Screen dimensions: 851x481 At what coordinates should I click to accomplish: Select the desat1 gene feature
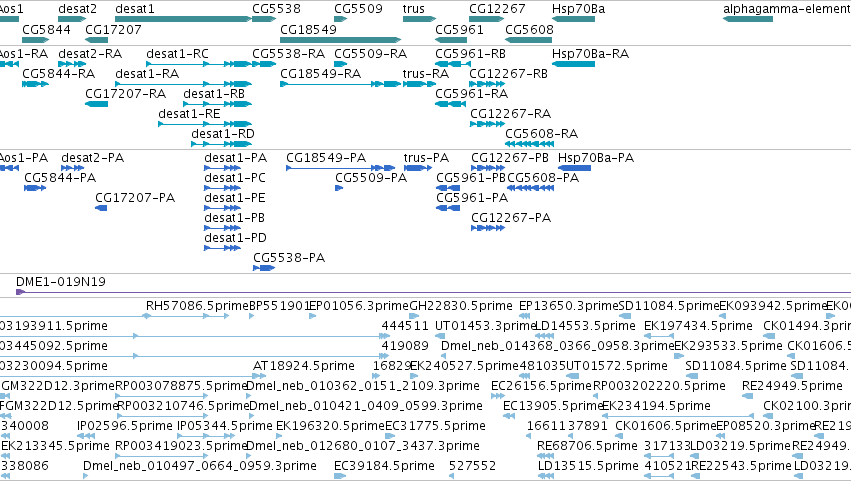click(x=183, y=19)
